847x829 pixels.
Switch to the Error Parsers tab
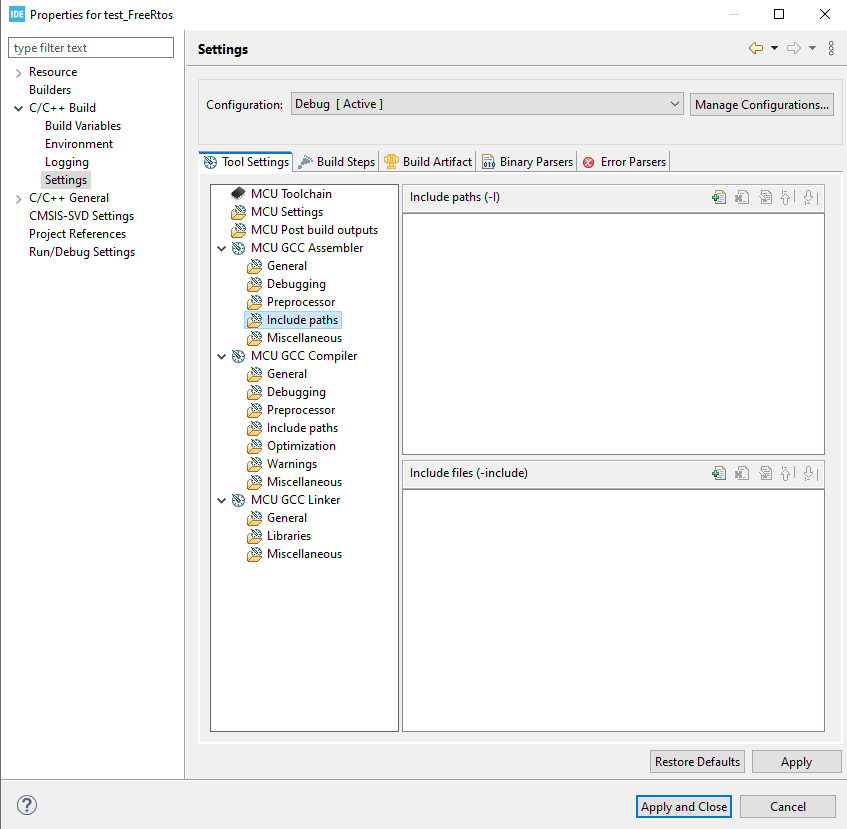point(624,161)
